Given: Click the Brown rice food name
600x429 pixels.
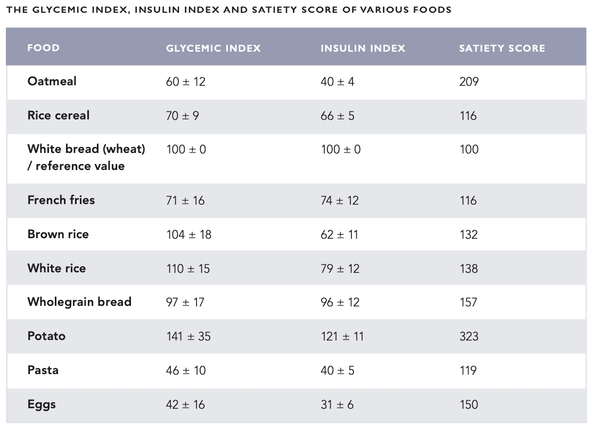Looking at the screenshot, I should pos(58,234).
